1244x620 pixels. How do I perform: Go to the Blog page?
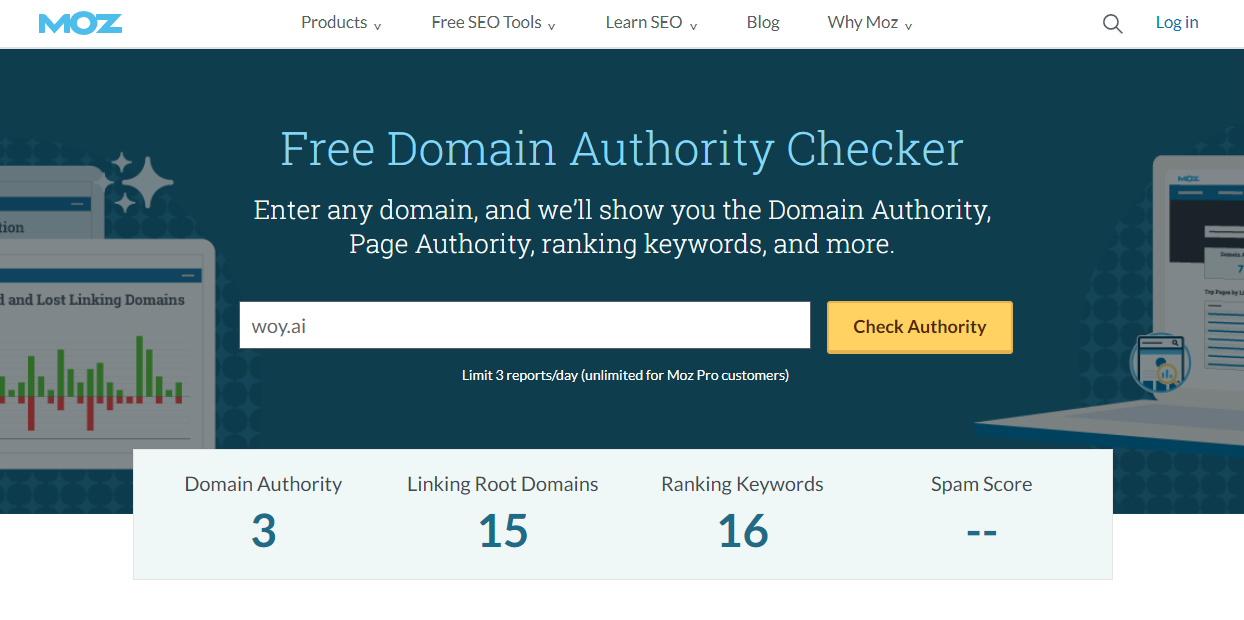(763, 23)
